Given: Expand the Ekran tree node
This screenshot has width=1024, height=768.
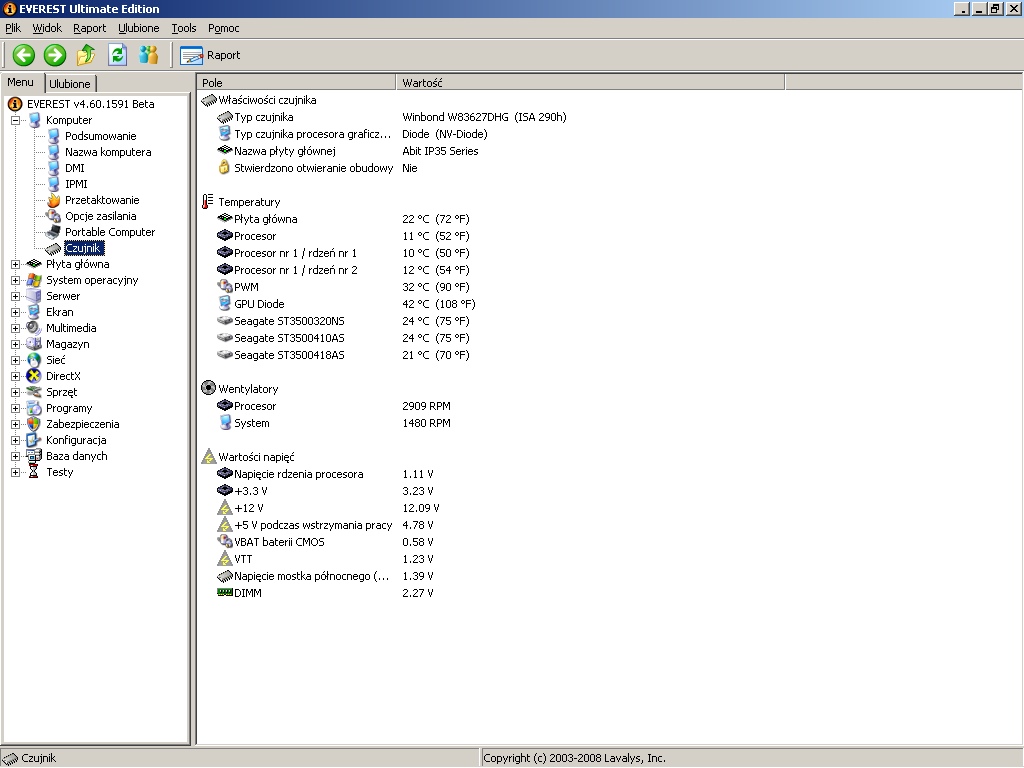Looking at the screenshot, I should [x=16, y=312].
